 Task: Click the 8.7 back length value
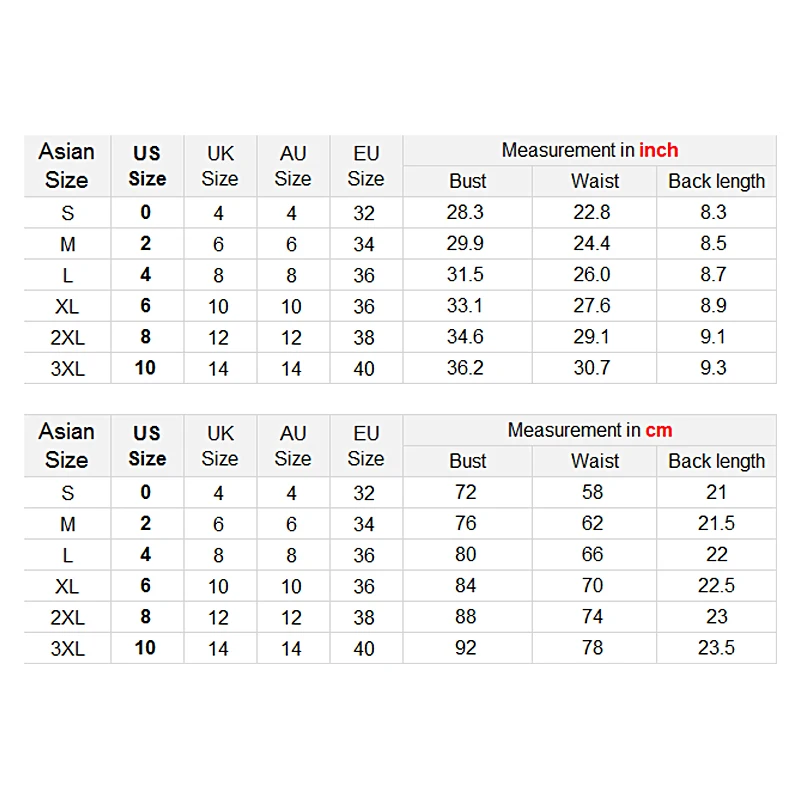(714, 274)
